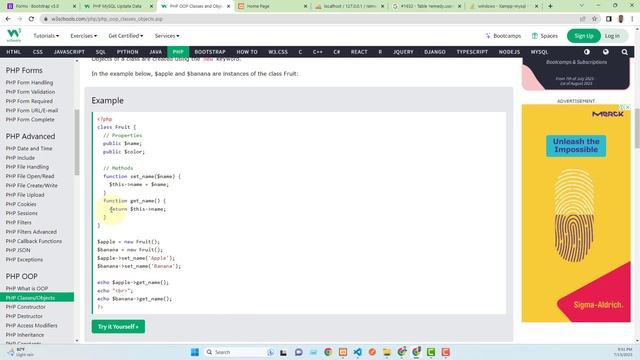Open PHP Inheritance in sidebar
The height and width of the screenshot is (360, 640).
[25, 335]
